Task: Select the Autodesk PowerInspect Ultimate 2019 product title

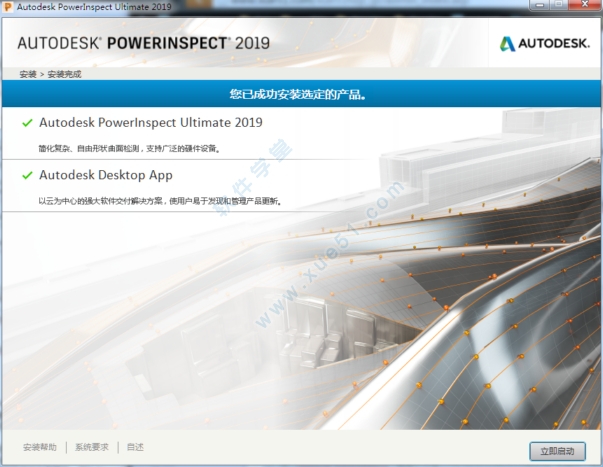Action: pyautogui.click(x=151, y=122)
